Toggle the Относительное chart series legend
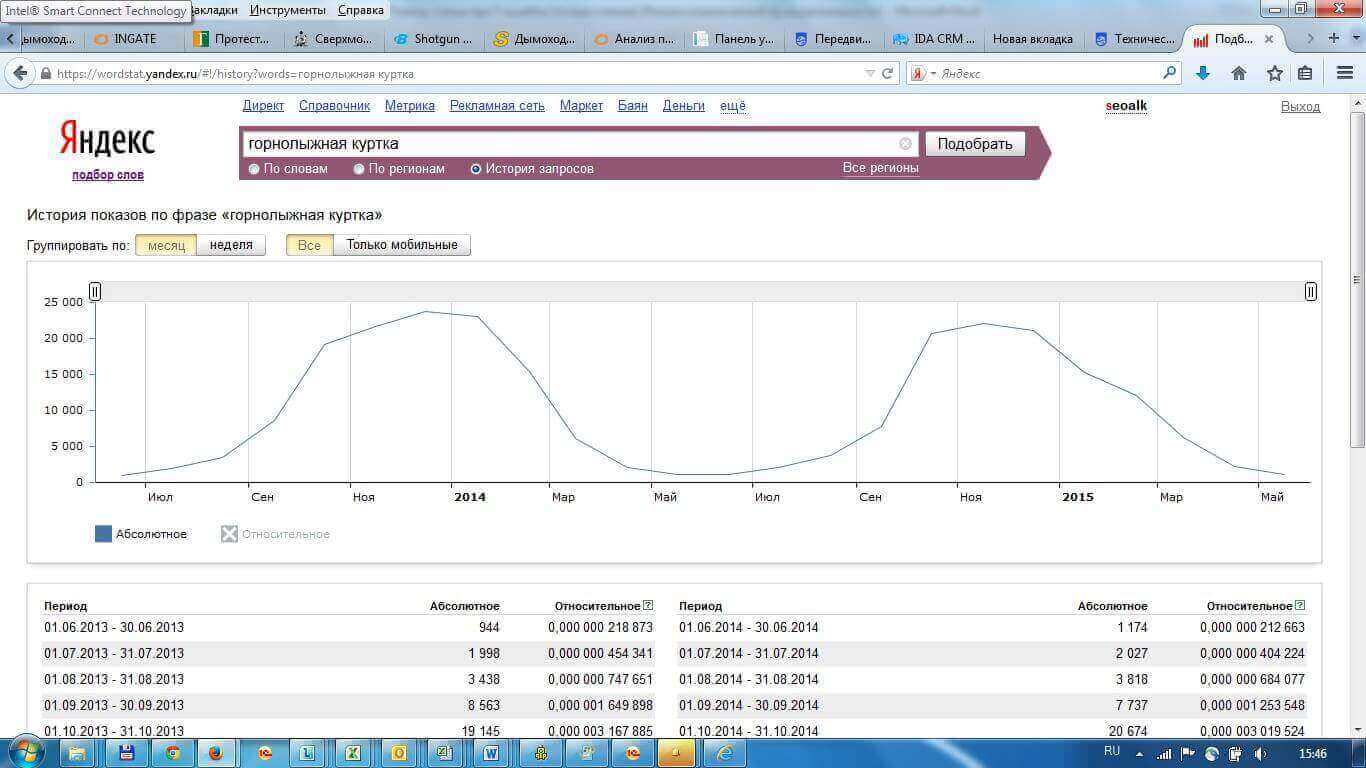The image size is (1366, 768). [x=275, y=534]
